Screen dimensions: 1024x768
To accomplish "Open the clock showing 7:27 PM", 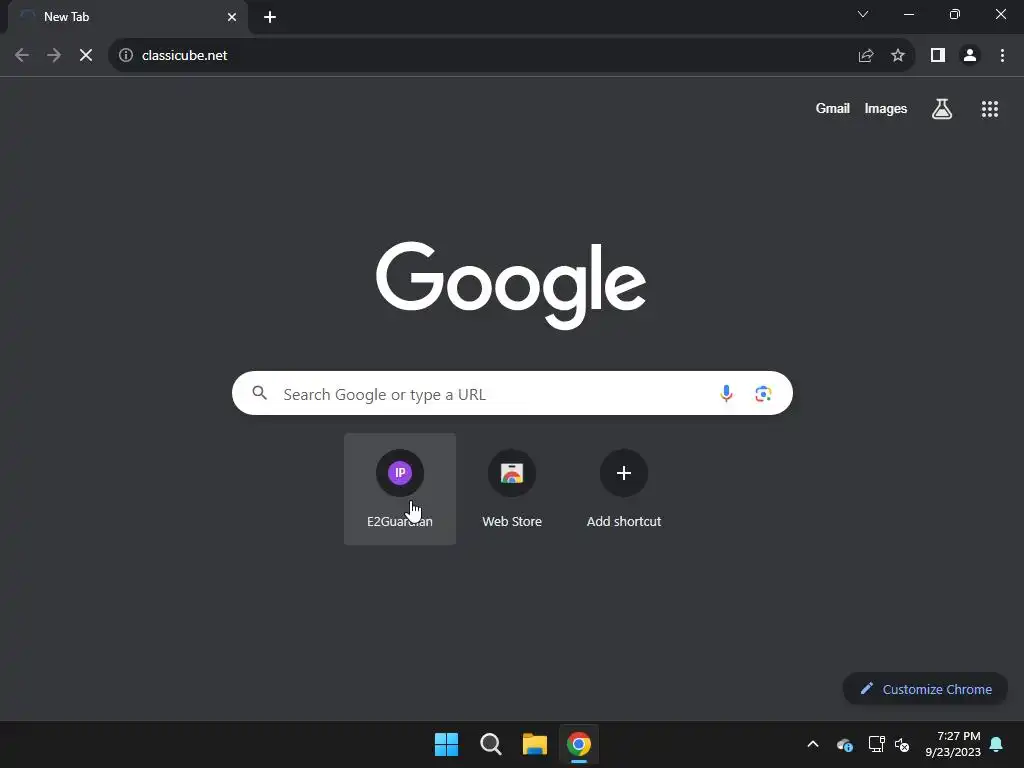I will (953, 744).
